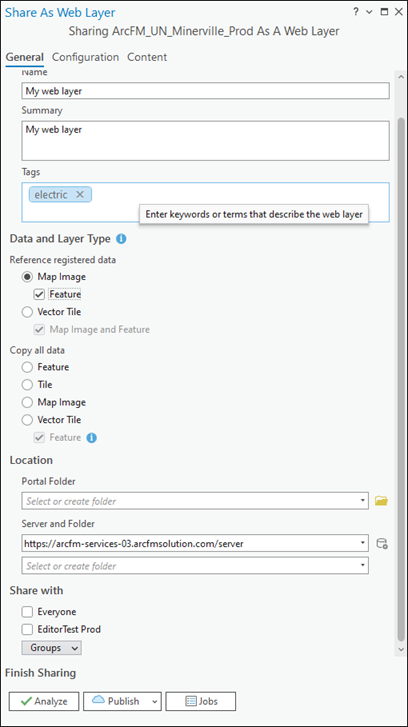
Task: Open the Publish button dropdown arrow
Action: [x=154, y=702]
